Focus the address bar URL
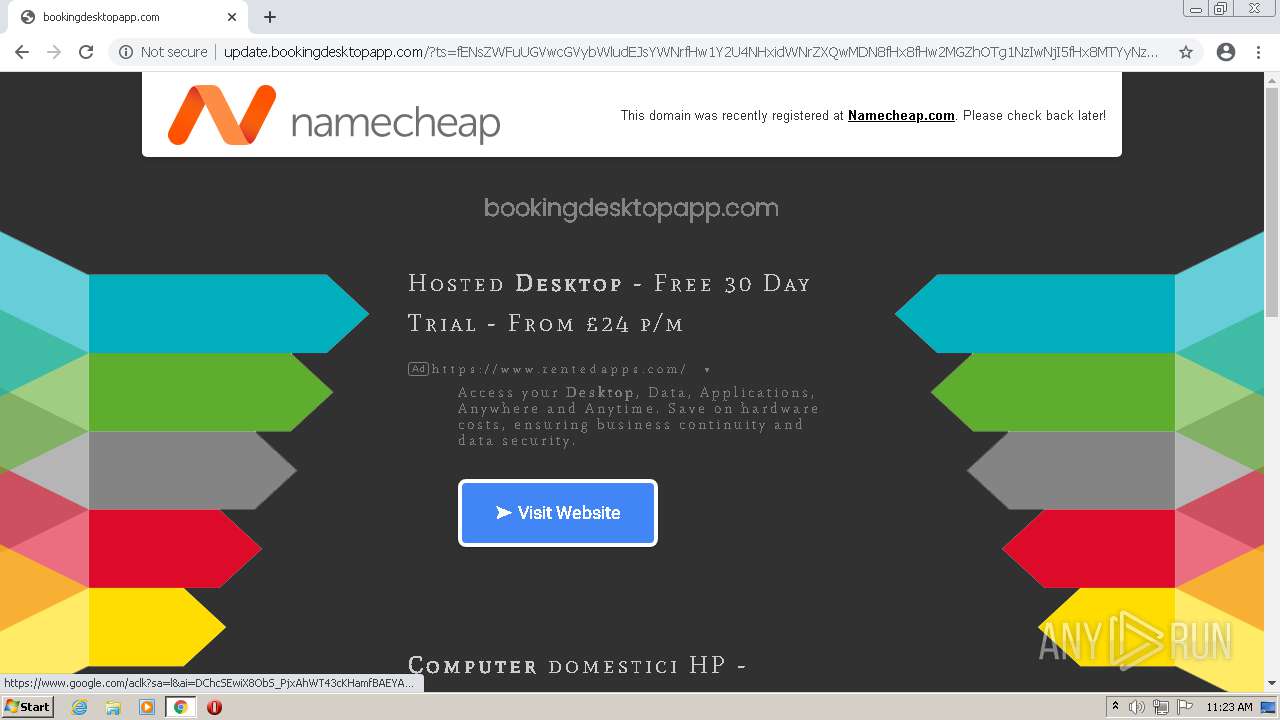 691,52
